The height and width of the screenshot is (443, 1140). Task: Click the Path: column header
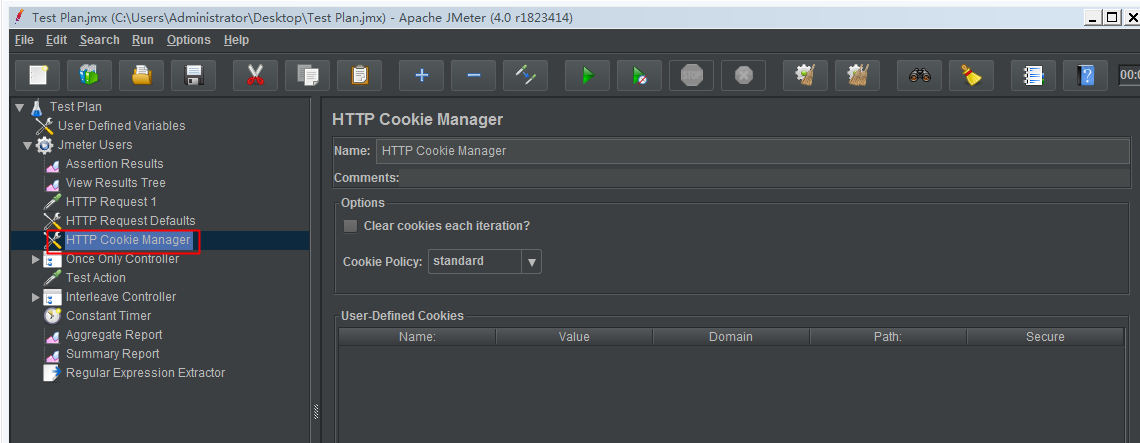(x=888, y=337)
